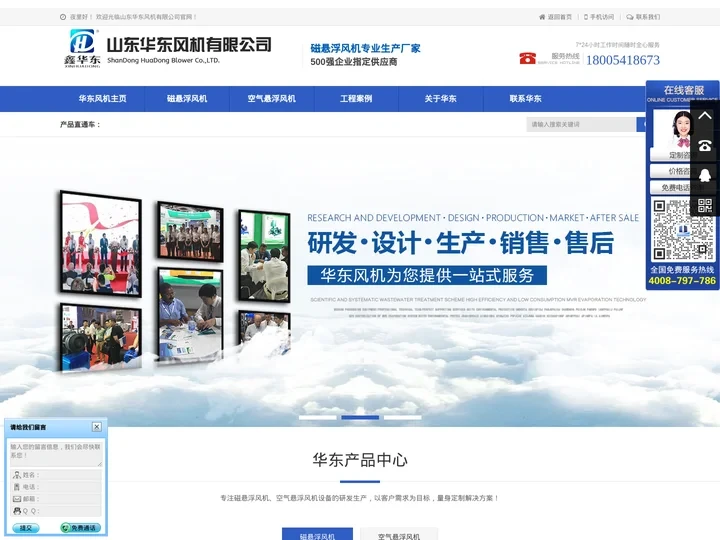
Task: Click the 免费通话 free call button
Action: click(x=81, y=528)
